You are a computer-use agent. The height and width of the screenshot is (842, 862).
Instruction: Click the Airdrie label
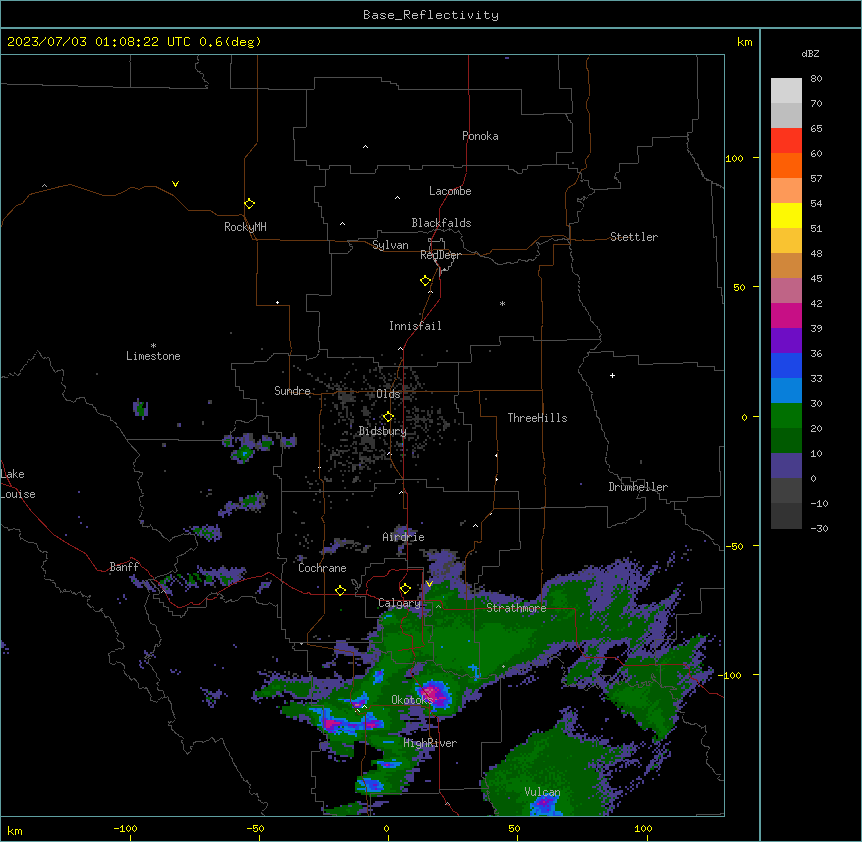[x=403, y=537]
